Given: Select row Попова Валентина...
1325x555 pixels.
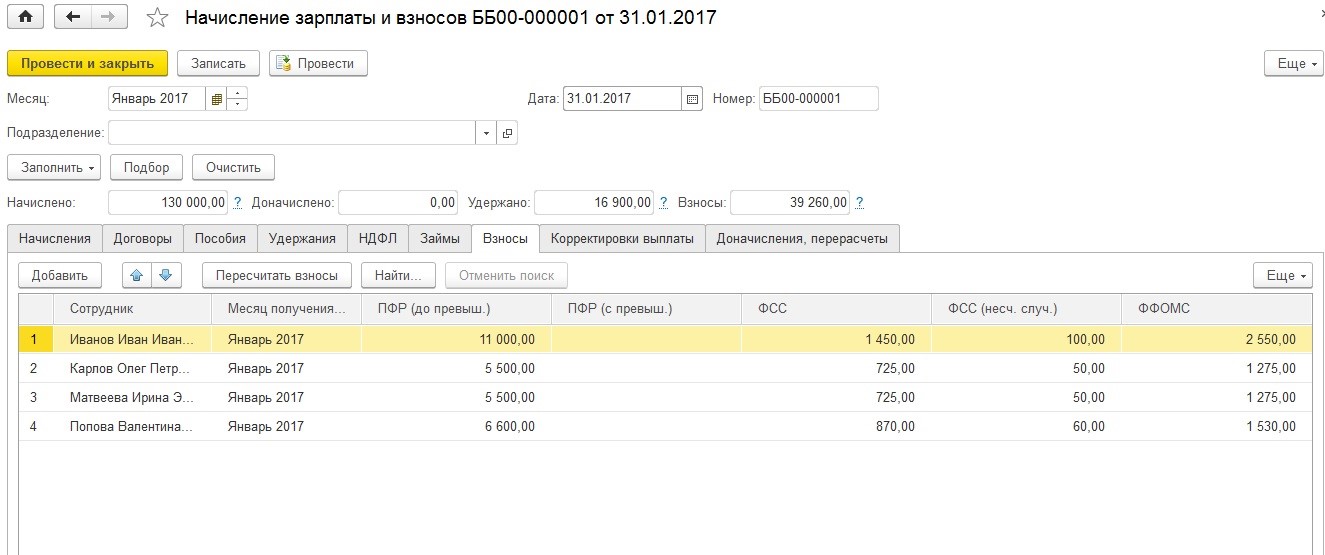Looking at the screenshot, I should click(x=665, y=426).
